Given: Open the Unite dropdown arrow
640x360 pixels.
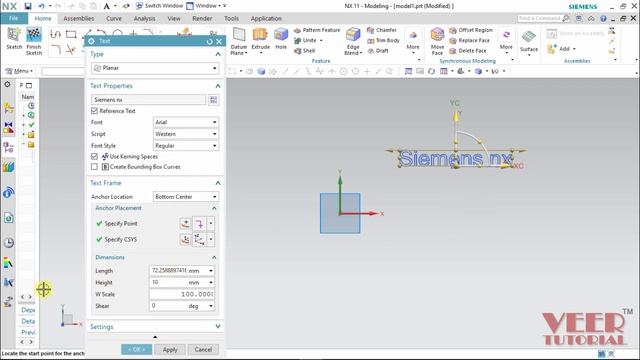Looking at the screenshot, I should pyautogui.click(x=321, y=40).
